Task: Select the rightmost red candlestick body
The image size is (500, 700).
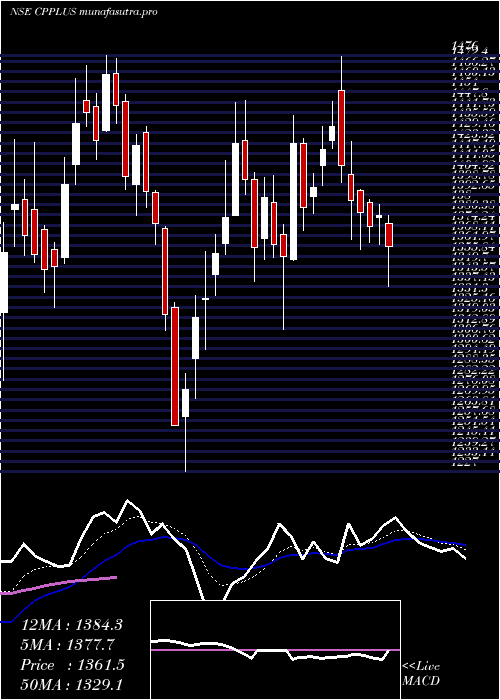Action: click(389, 235)
